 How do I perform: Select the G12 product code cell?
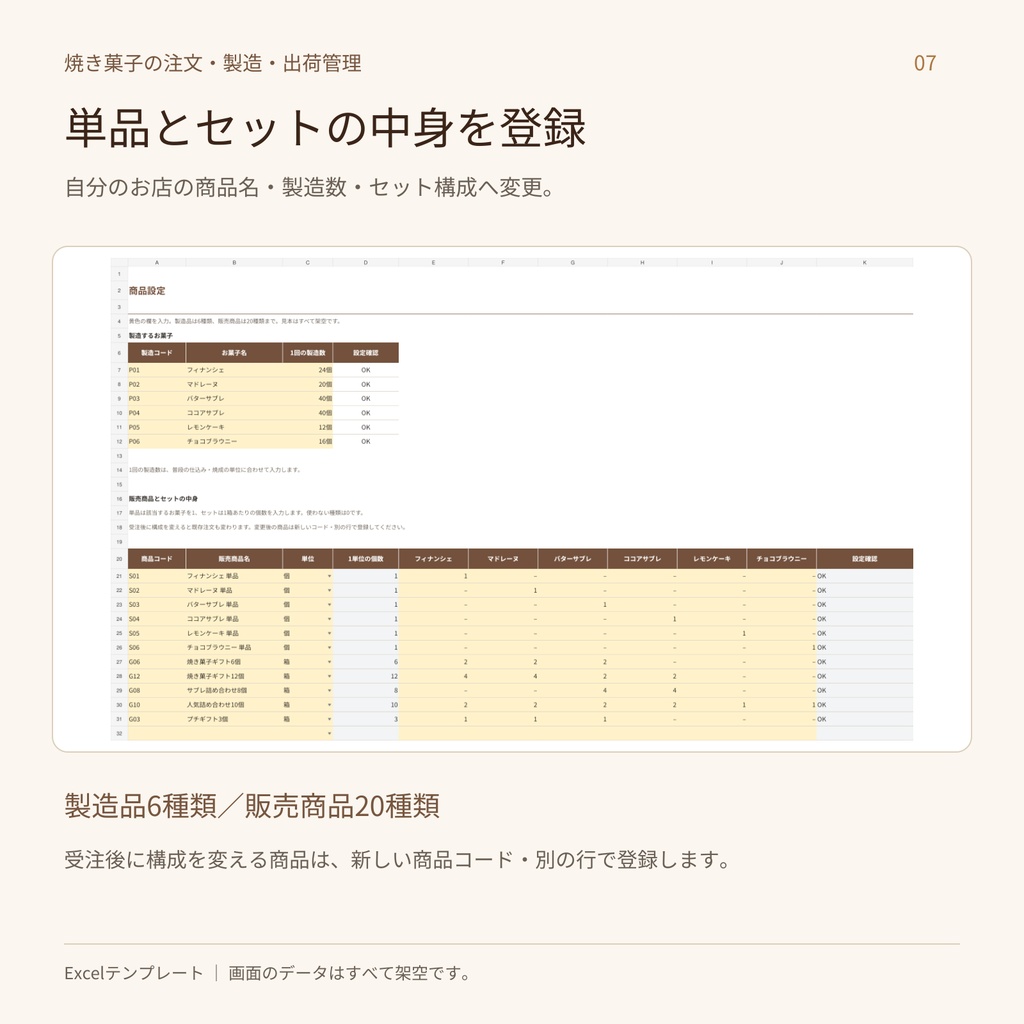[157, 677]
